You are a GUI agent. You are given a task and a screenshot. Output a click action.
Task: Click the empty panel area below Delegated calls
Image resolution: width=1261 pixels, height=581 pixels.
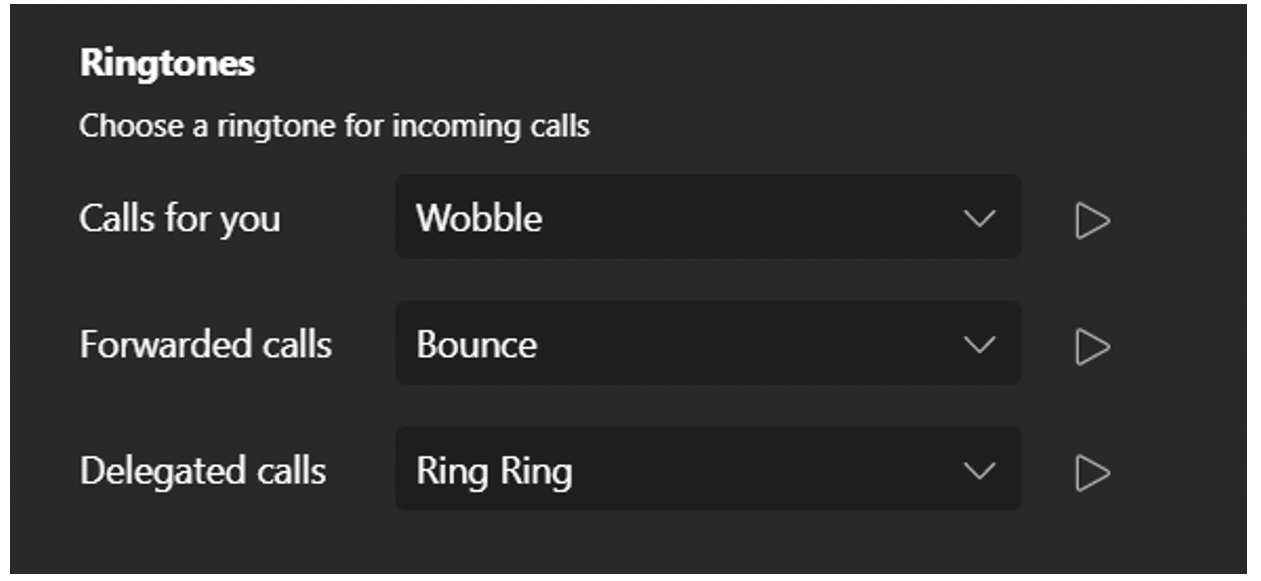point(600,545)
